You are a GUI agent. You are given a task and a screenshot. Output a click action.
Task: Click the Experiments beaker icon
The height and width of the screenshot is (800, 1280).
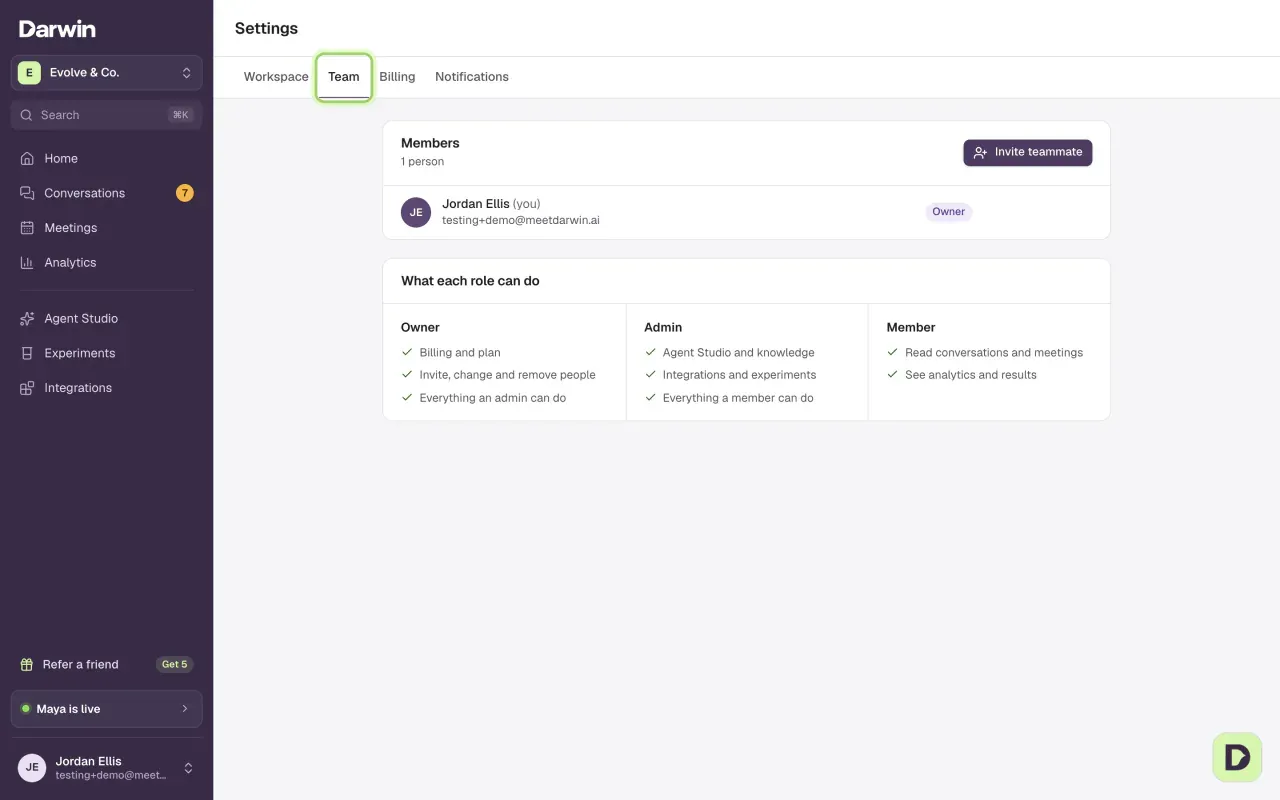[27, 353]
